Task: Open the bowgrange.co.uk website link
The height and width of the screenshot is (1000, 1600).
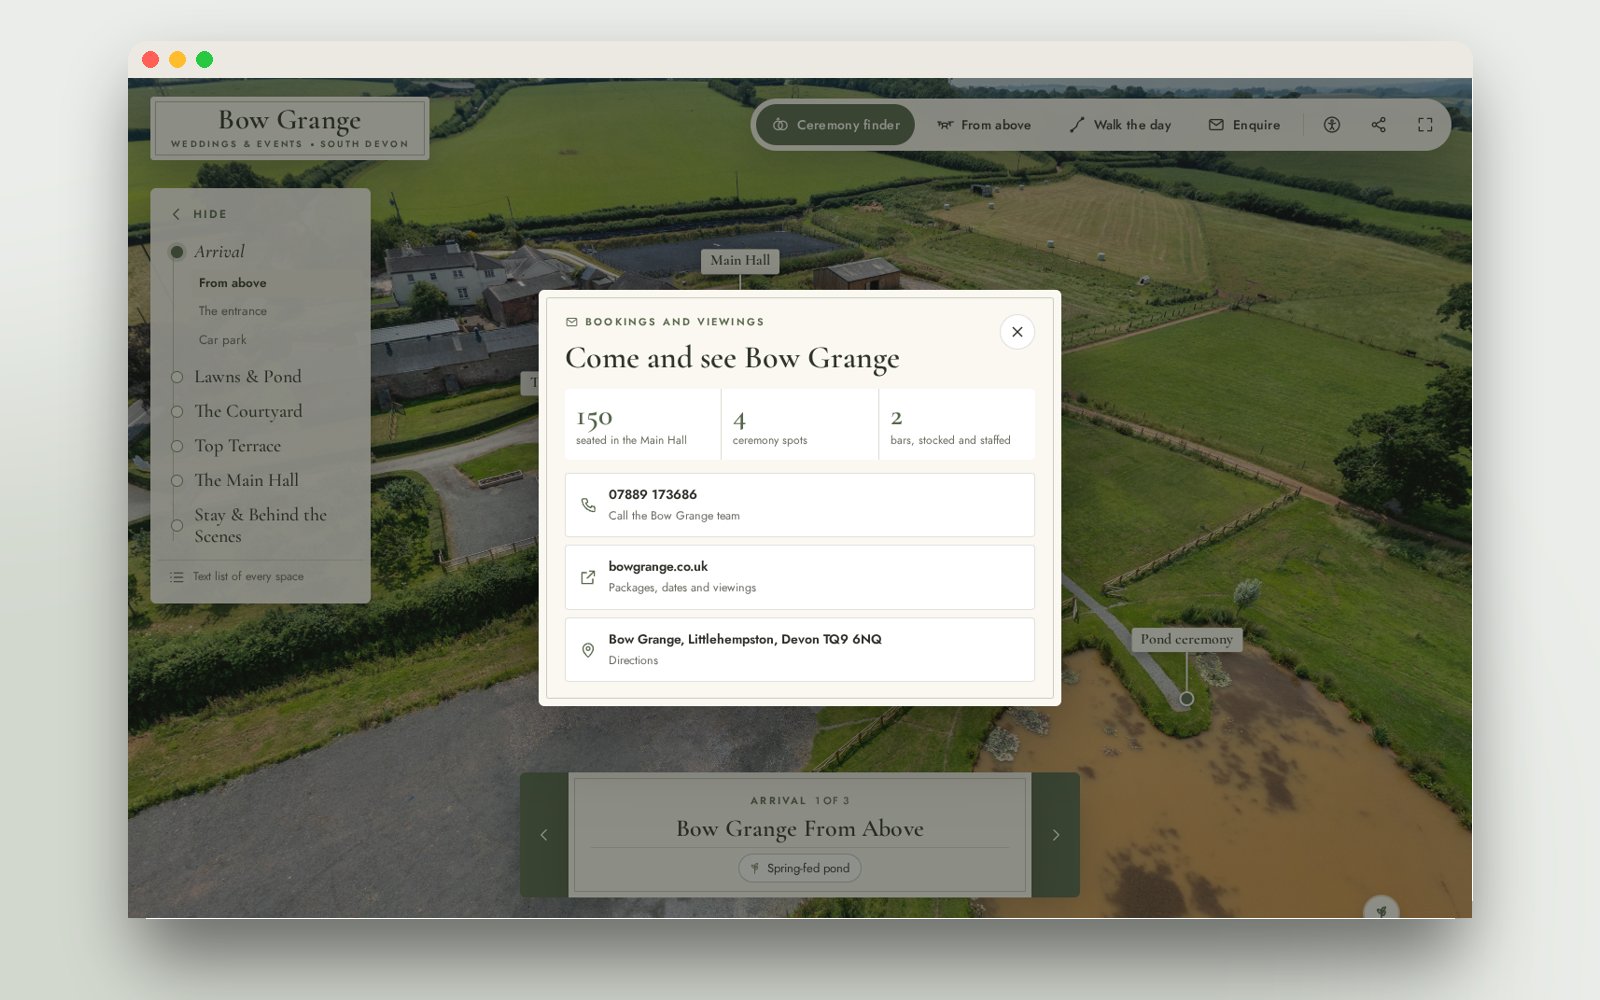Action: [x=800, y=577]
